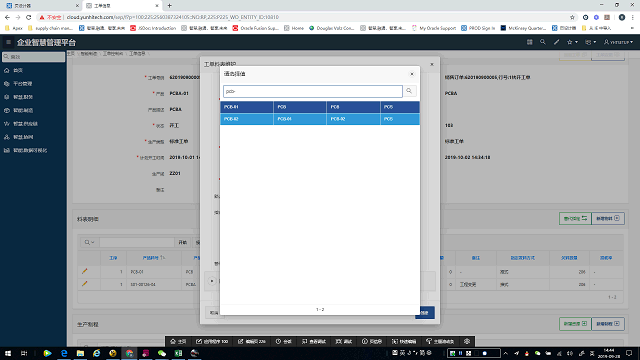Open My Oracle Support bookmark
Viewport: 640px width, 360px height.
(x=434, y=28)
